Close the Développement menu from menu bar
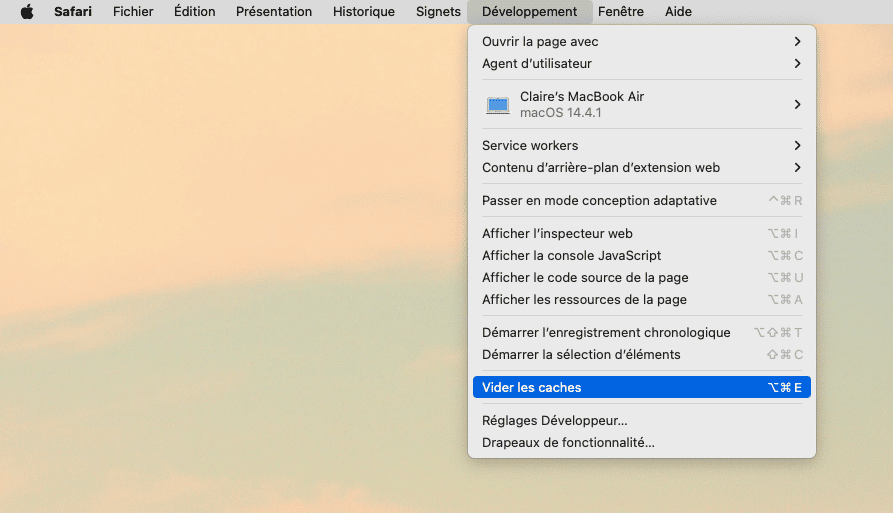 pos(530,11)
